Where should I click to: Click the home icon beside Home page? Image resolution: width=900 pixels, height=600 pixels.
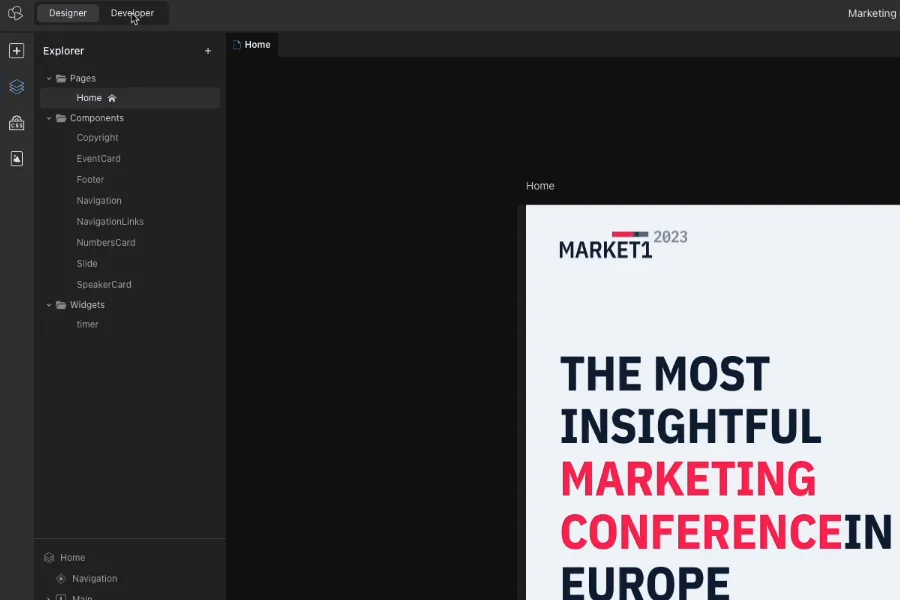[x=112, y=98]
